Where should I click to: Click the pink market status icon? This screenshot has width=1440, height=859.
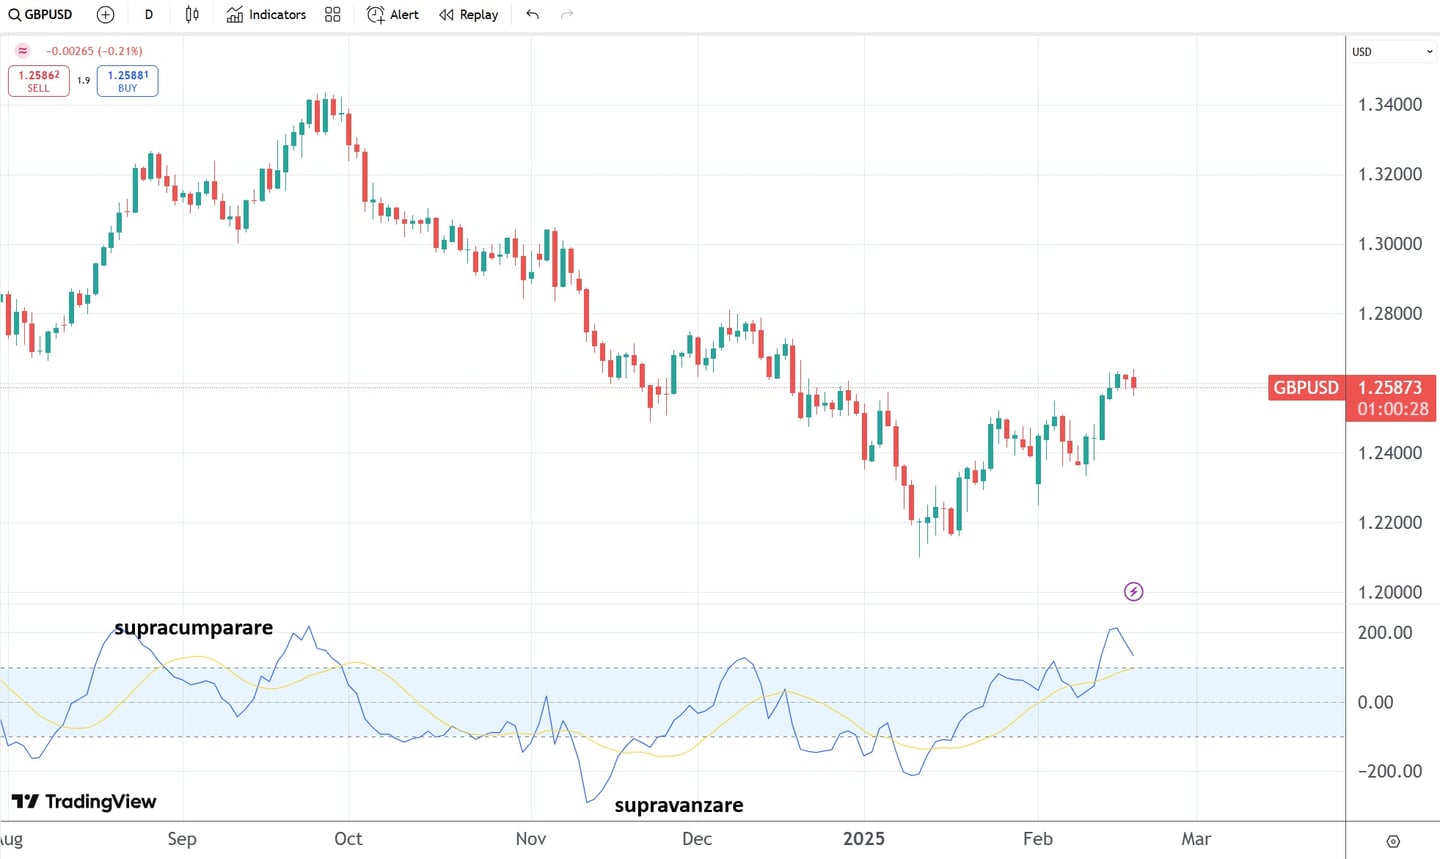click(x=23, y=51)
